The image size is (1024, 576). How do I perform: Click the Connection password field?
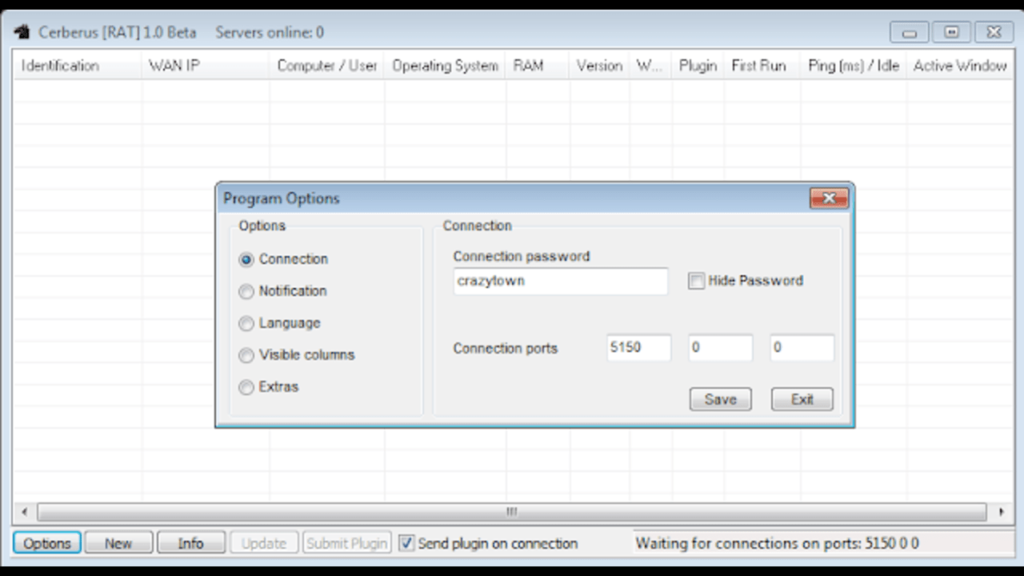560,281
